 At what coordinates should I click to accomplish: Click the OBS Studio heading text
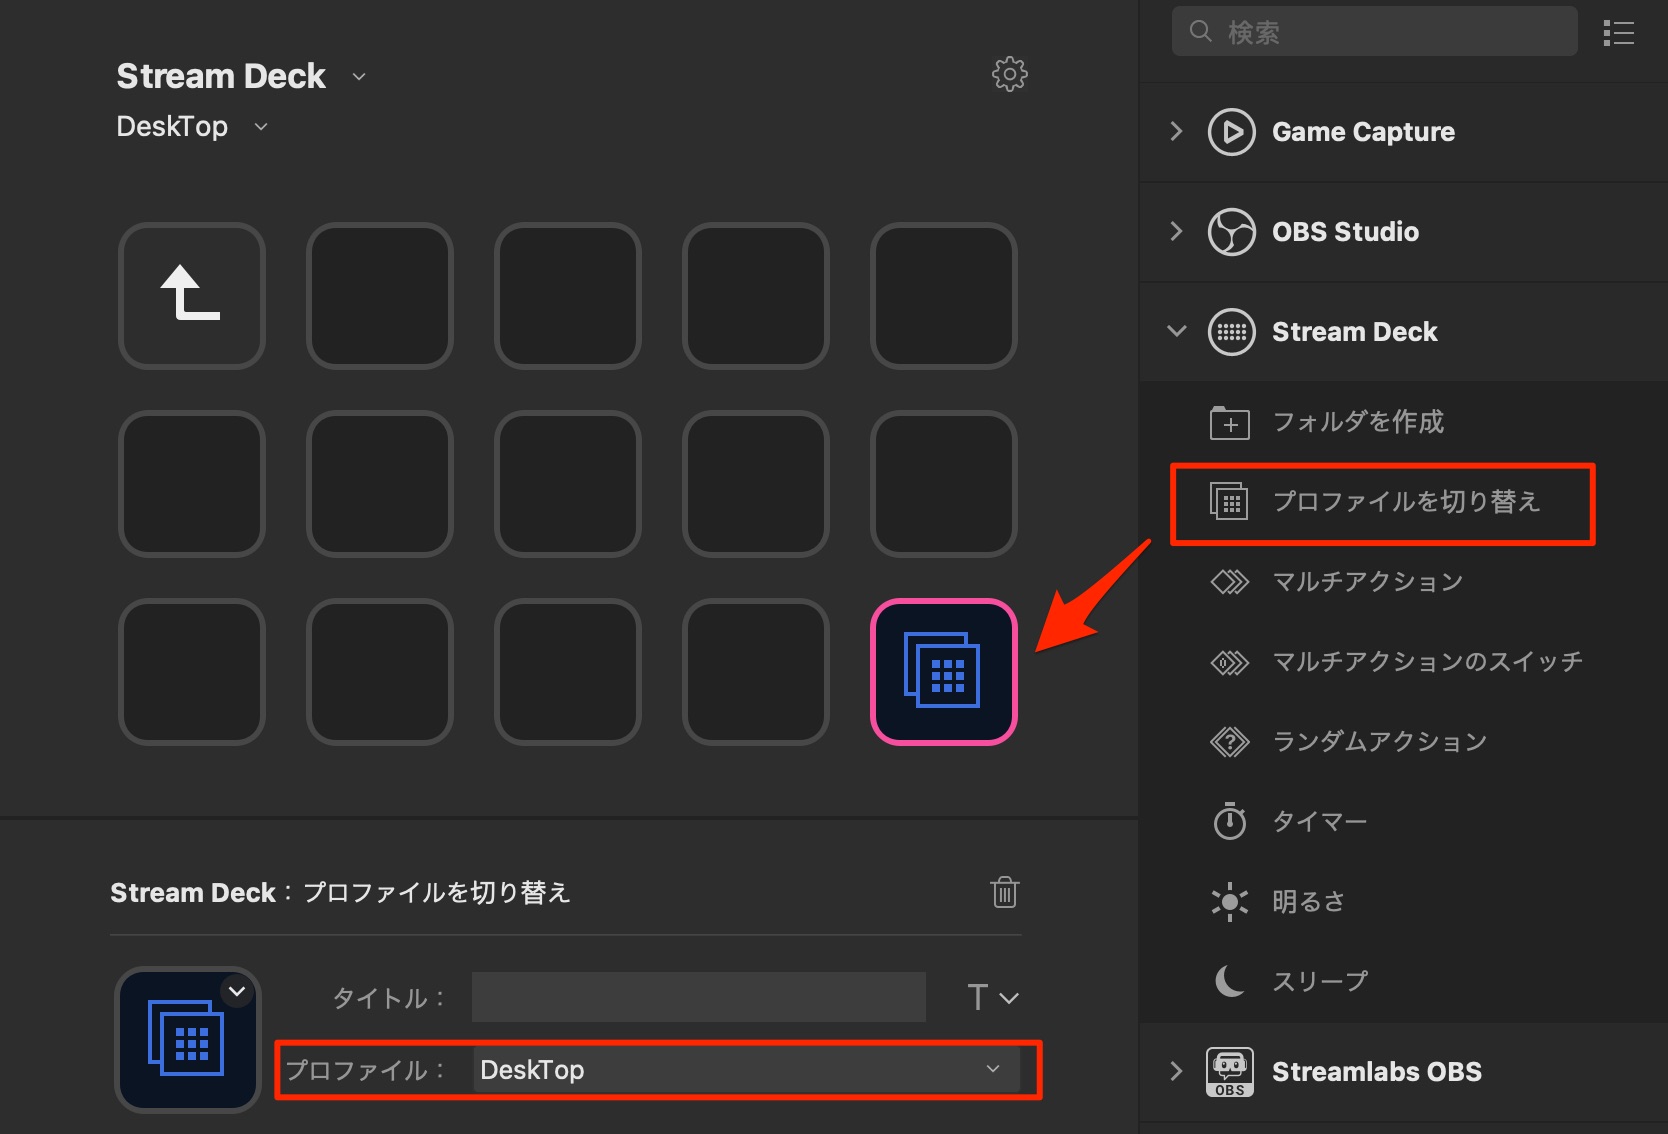click(x=1345, y=232)
